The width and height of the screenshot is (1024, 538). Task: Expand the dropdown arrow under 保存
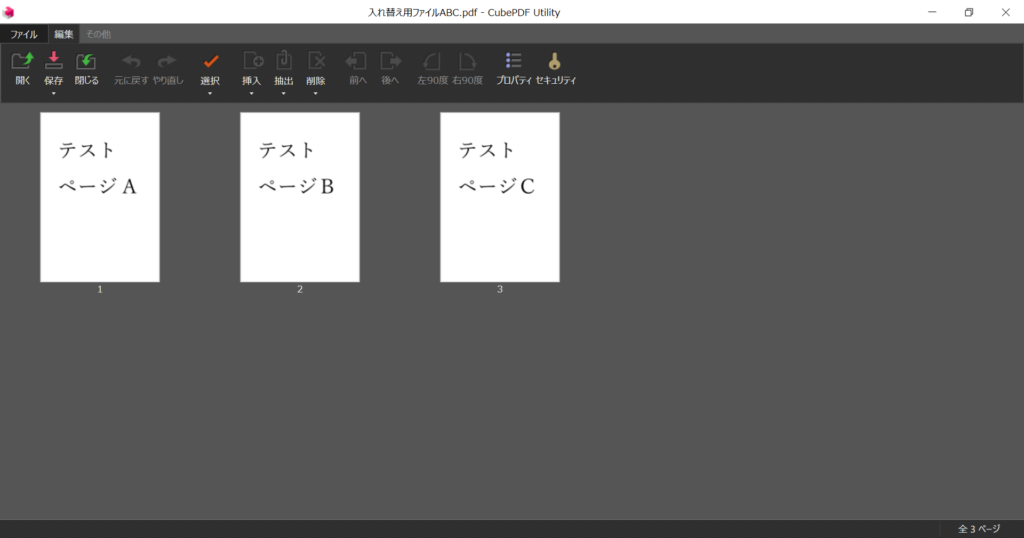point(54,93)
